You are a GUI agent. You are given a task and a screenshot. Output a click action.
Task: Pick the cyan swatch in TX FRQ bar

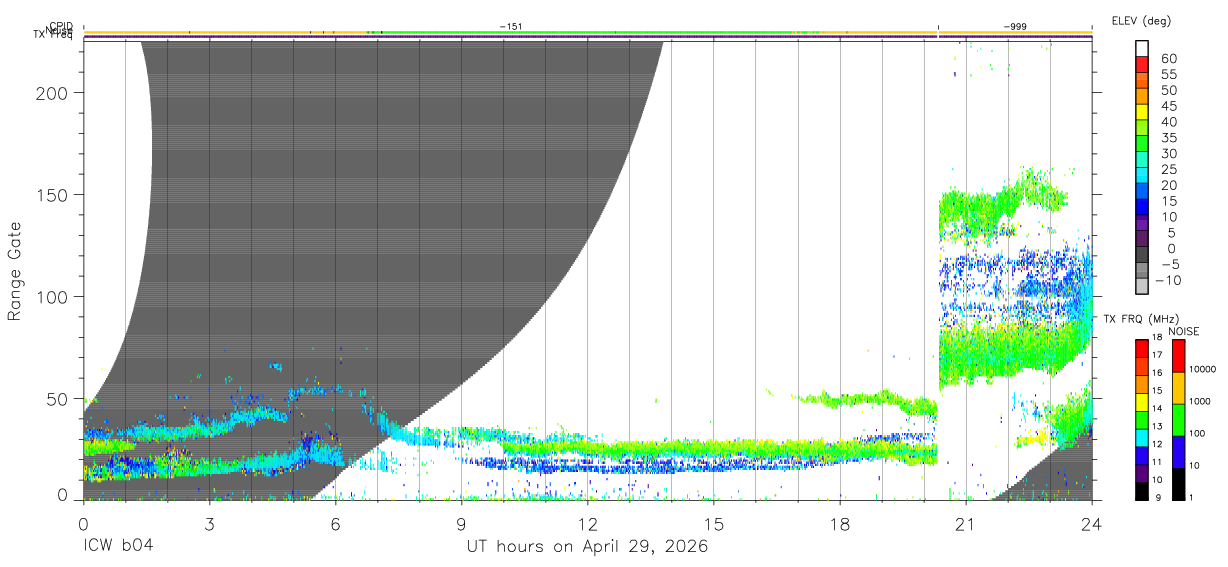click(x=1142, y=437)
